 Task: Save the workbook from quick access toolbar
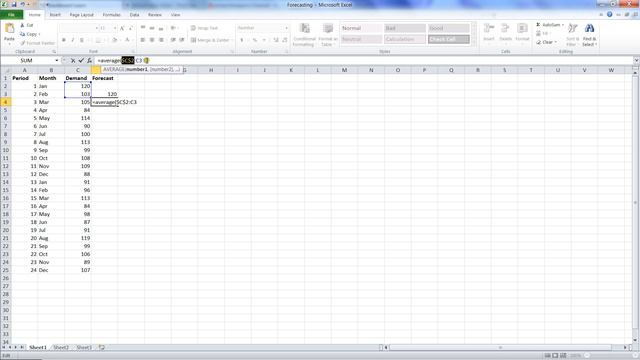(x=14, y=4)
